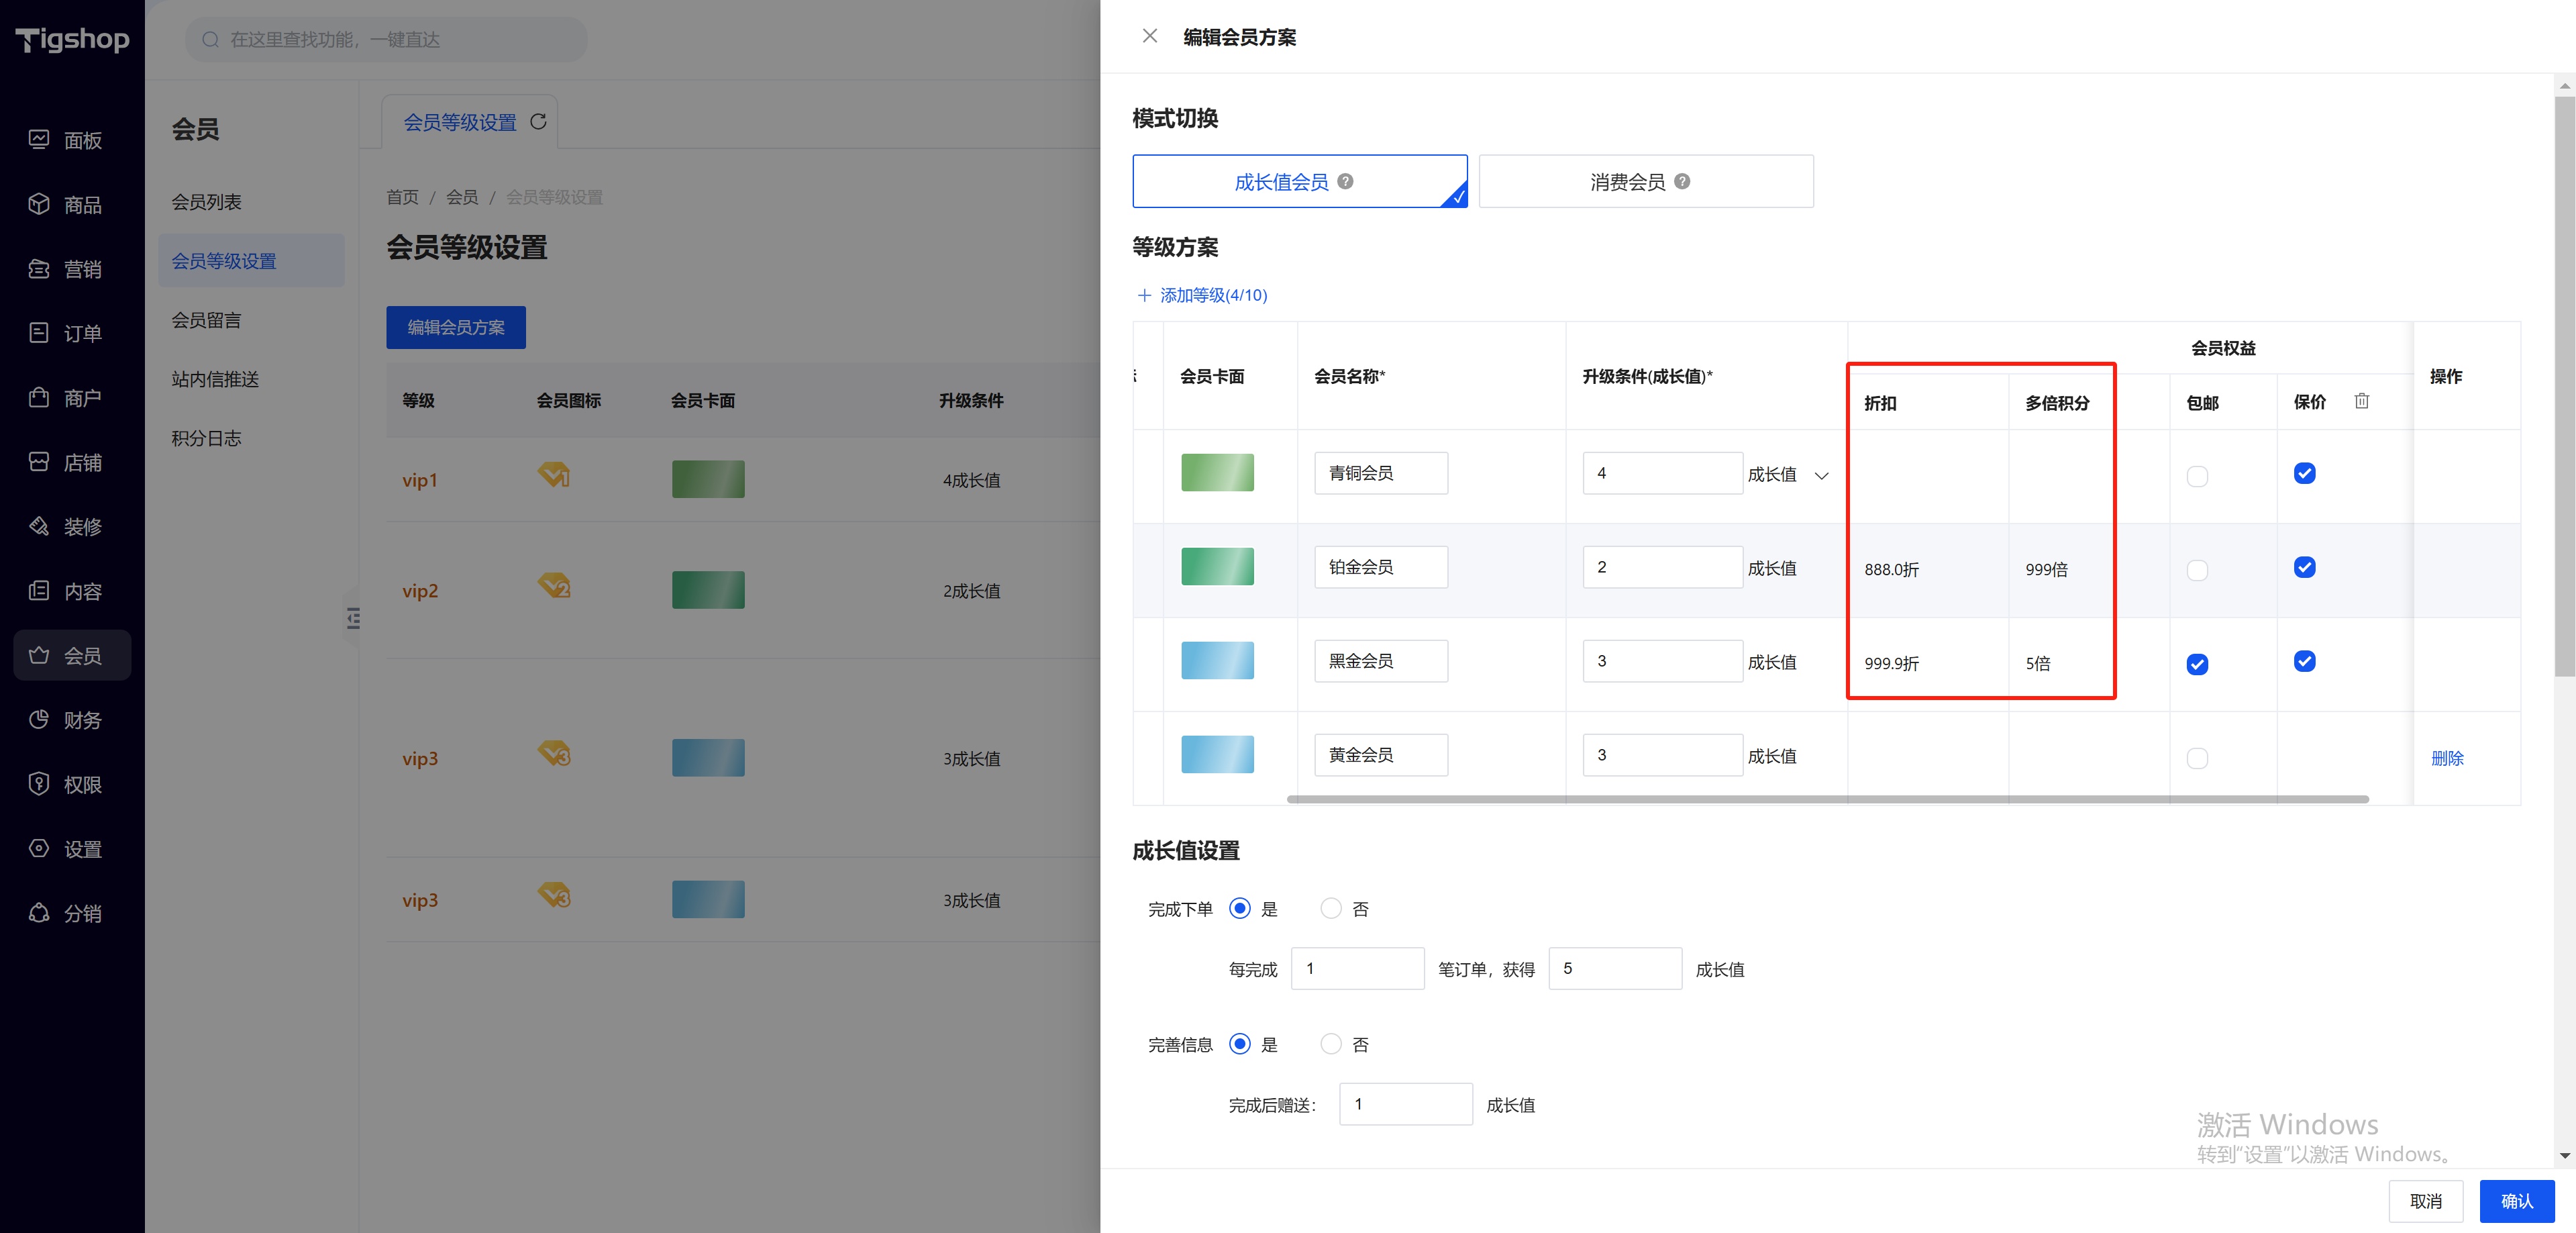Toggle 包邮 checkbox for 青铜会员
This screenshot has height=1233, width=2576.
point(2197,476)
